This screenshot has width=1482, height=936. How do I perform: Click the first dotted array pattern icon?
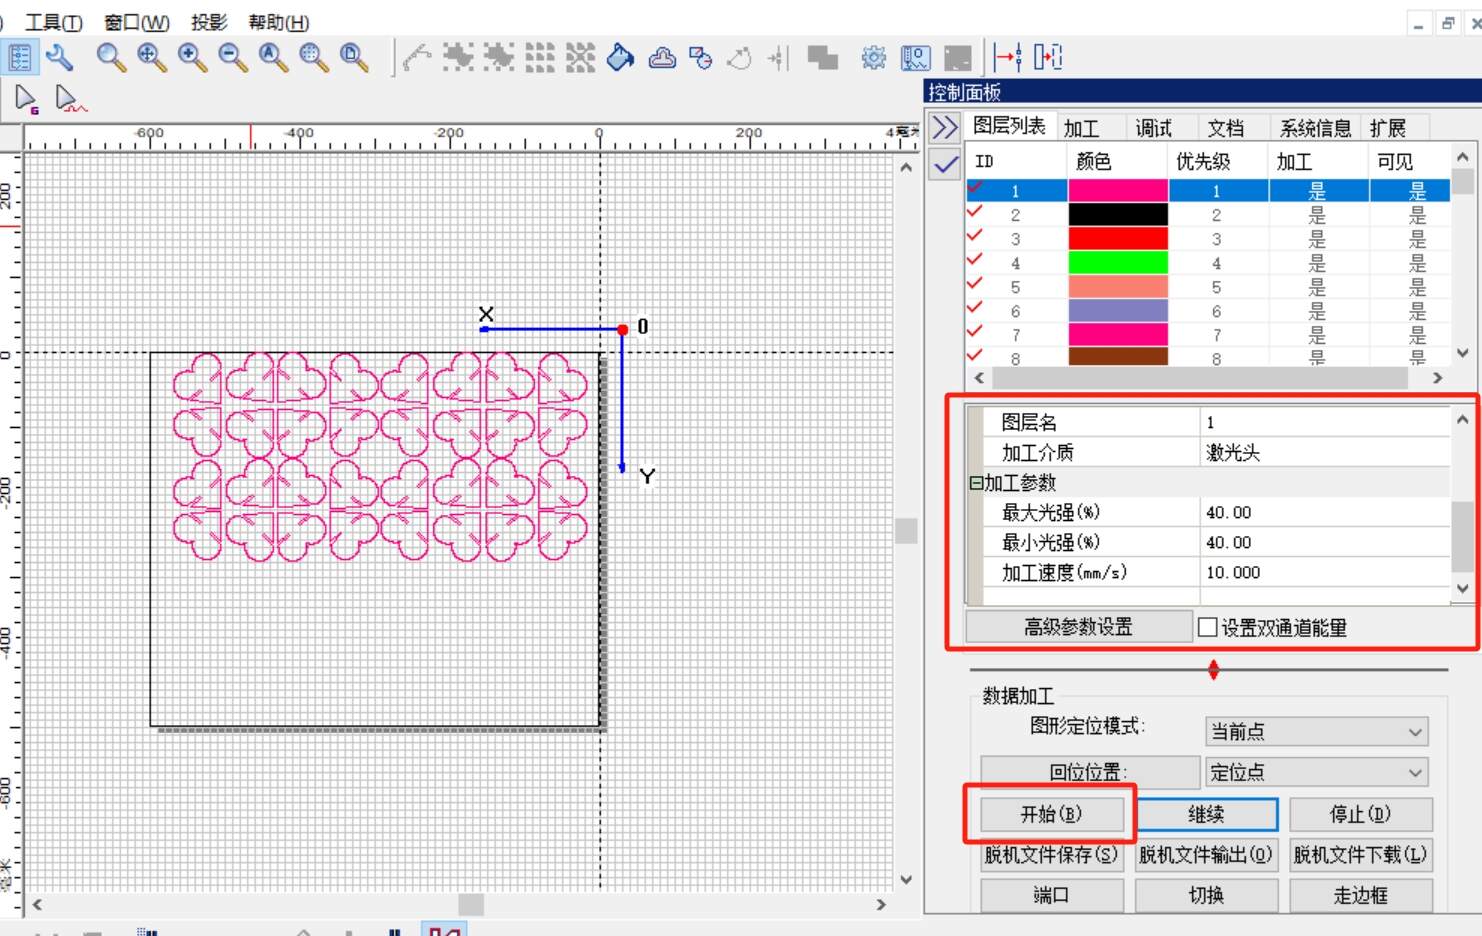tap(458, 58)
